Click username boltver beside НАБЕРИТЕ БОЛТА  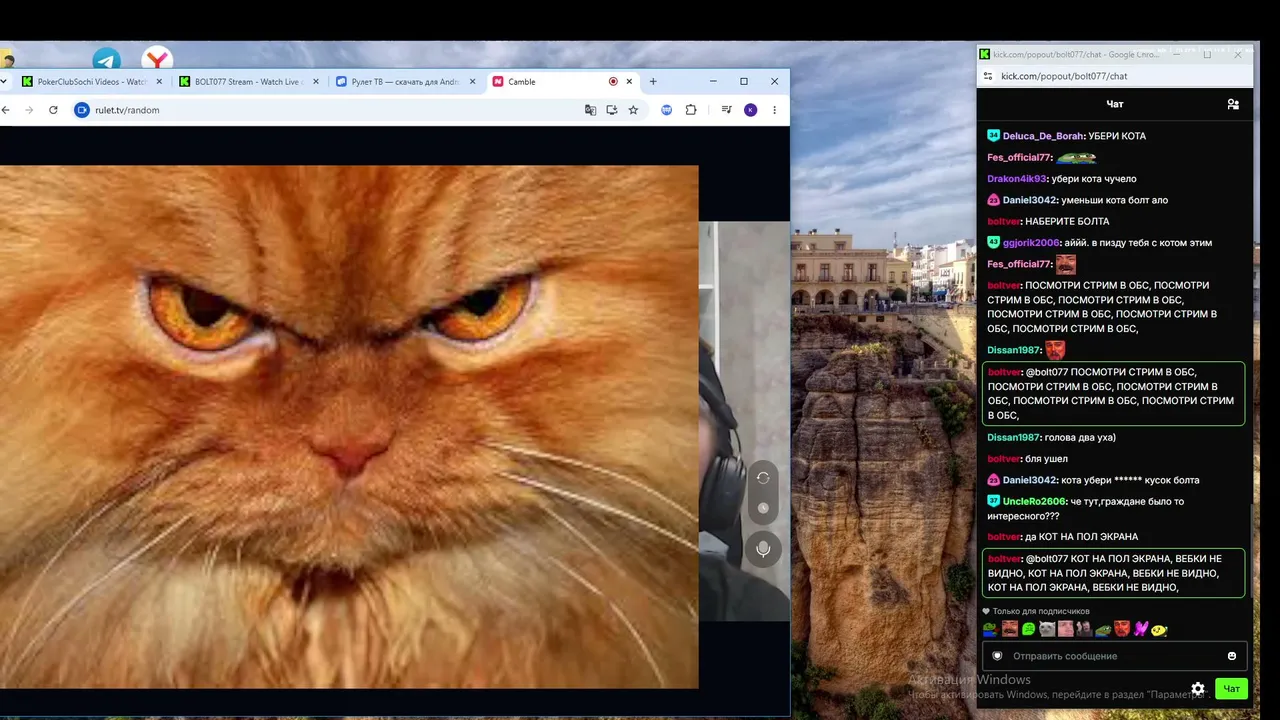coord(1003,222)
